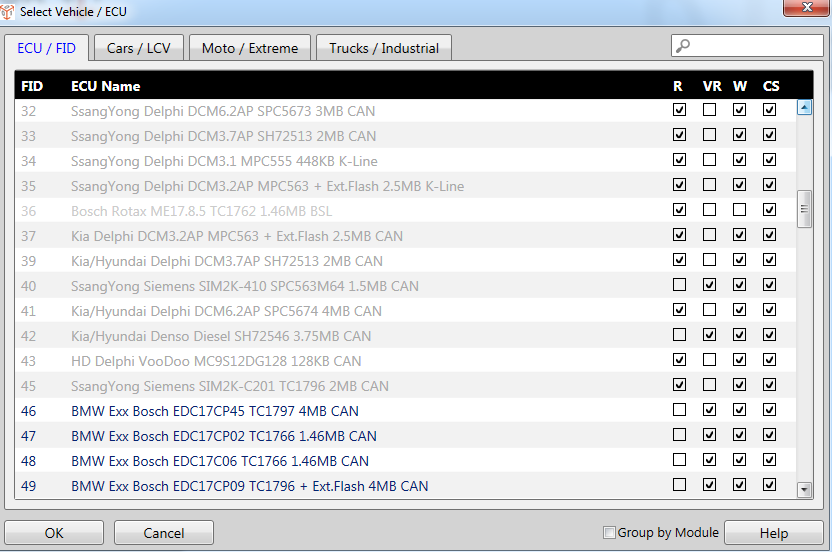Screen dimensions: 832x552
Task: Toggle R checkbox for FID 45 row
Action: [679, 385]
